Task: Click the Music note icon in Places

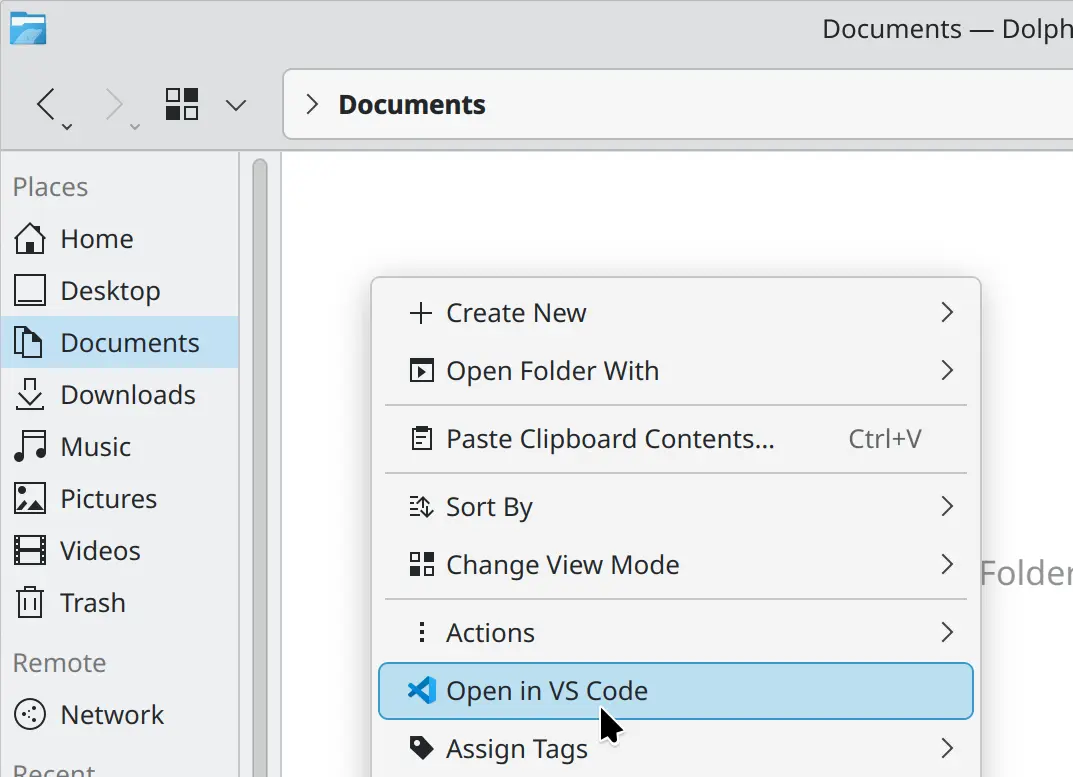Action: (30, 446)
